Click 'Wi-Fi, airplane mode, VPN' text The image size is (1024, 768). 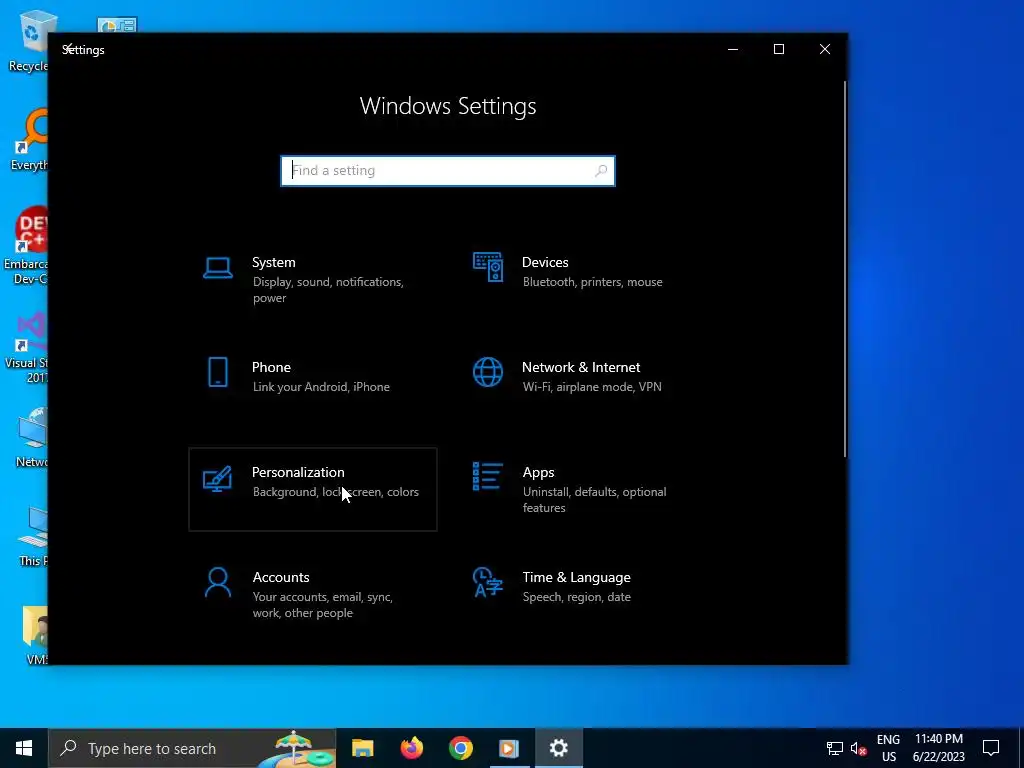point(592,387)
